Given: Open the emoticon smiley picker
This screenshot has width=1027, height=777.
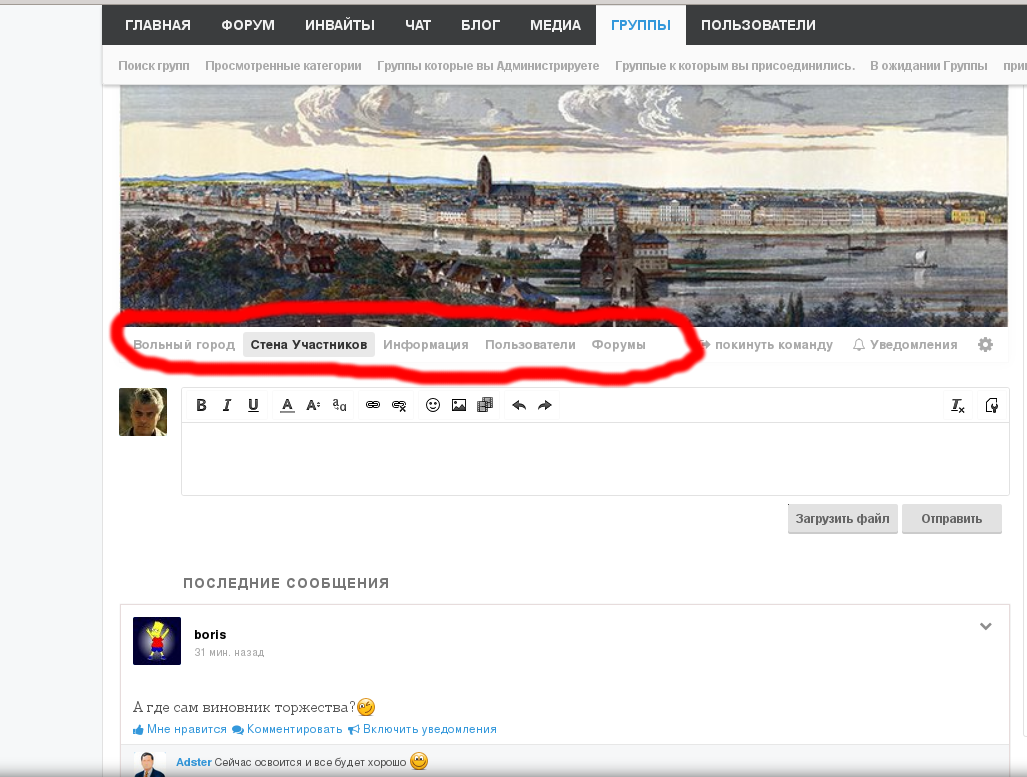Looking at the screenshot, I should (433, 405).
